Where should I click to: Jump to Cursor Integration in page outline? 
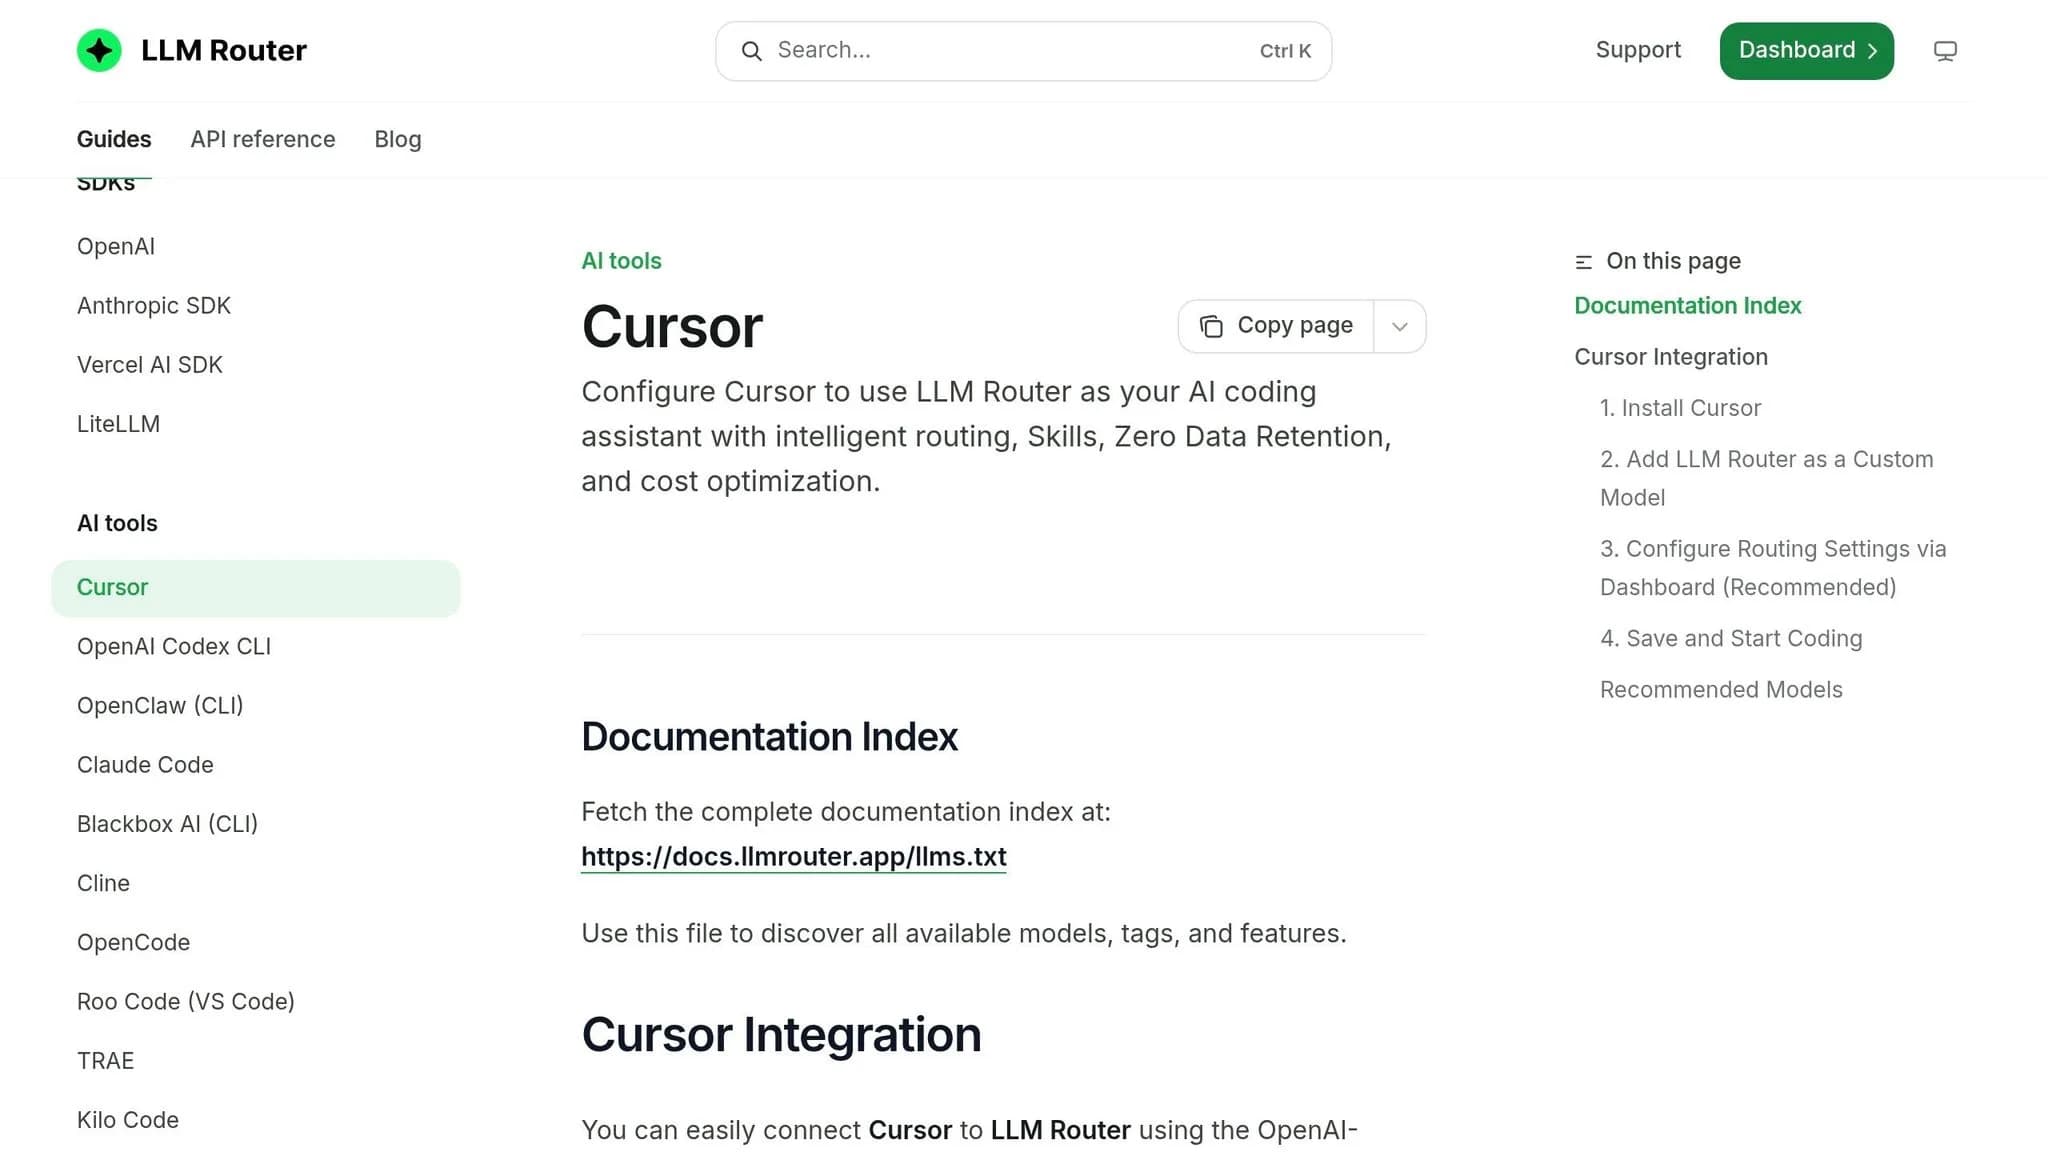1671,357
